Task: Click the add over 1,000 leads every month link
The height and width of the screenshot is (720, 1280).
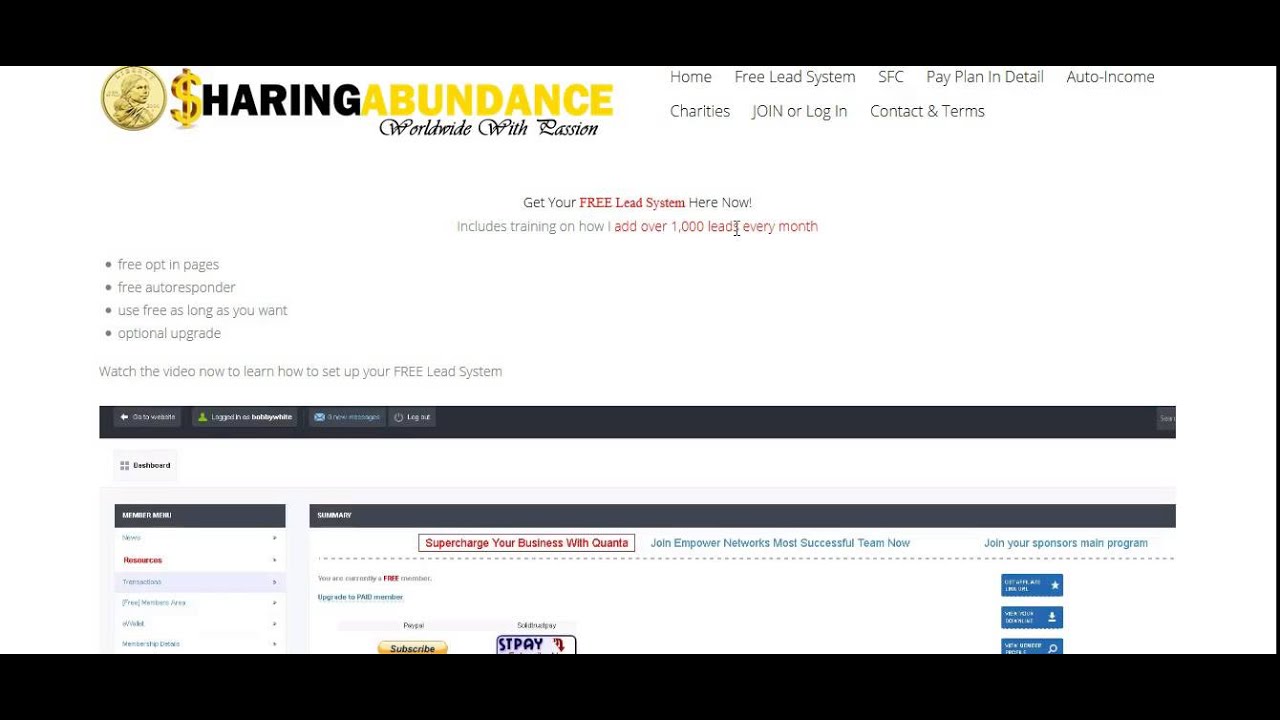Action: pyautogui.click(x=716, y=227)
